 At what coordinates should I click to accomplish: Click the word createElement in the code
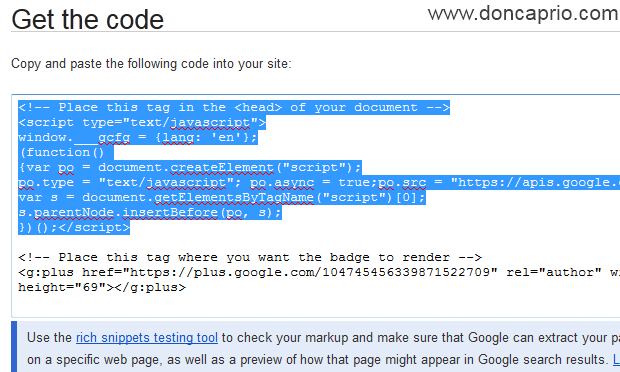click(x=222, y=168)
